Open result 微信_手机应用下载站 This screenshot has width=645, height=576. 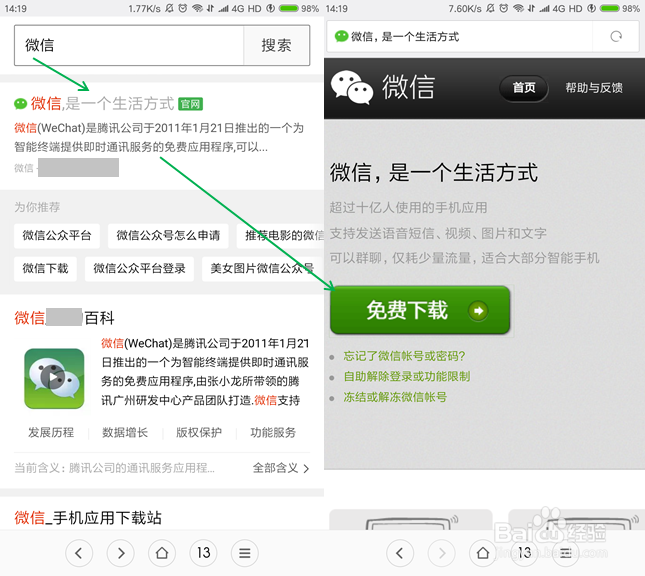88,518
